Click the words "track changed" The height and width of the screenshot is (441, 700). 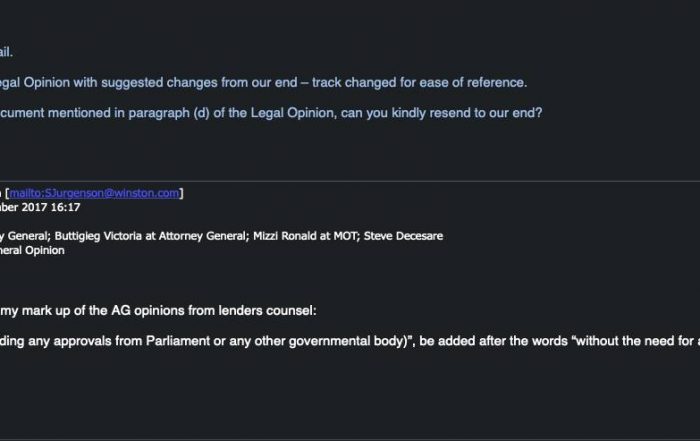348,82
